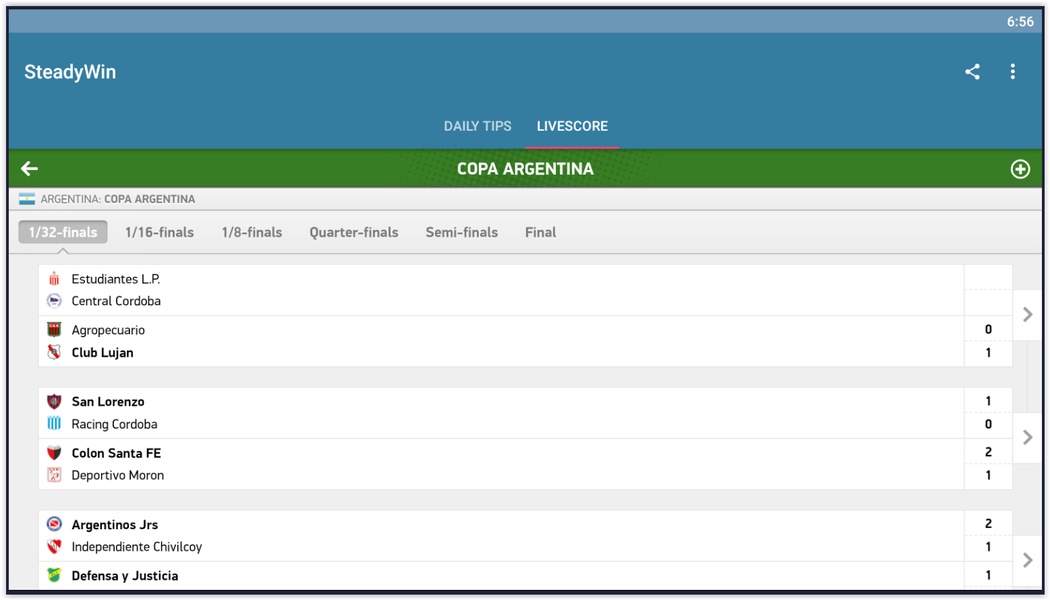The width and height of the screenshot is (1050, 600).
Task: Select the Club Lujan team name
Action: pos(102,352)
